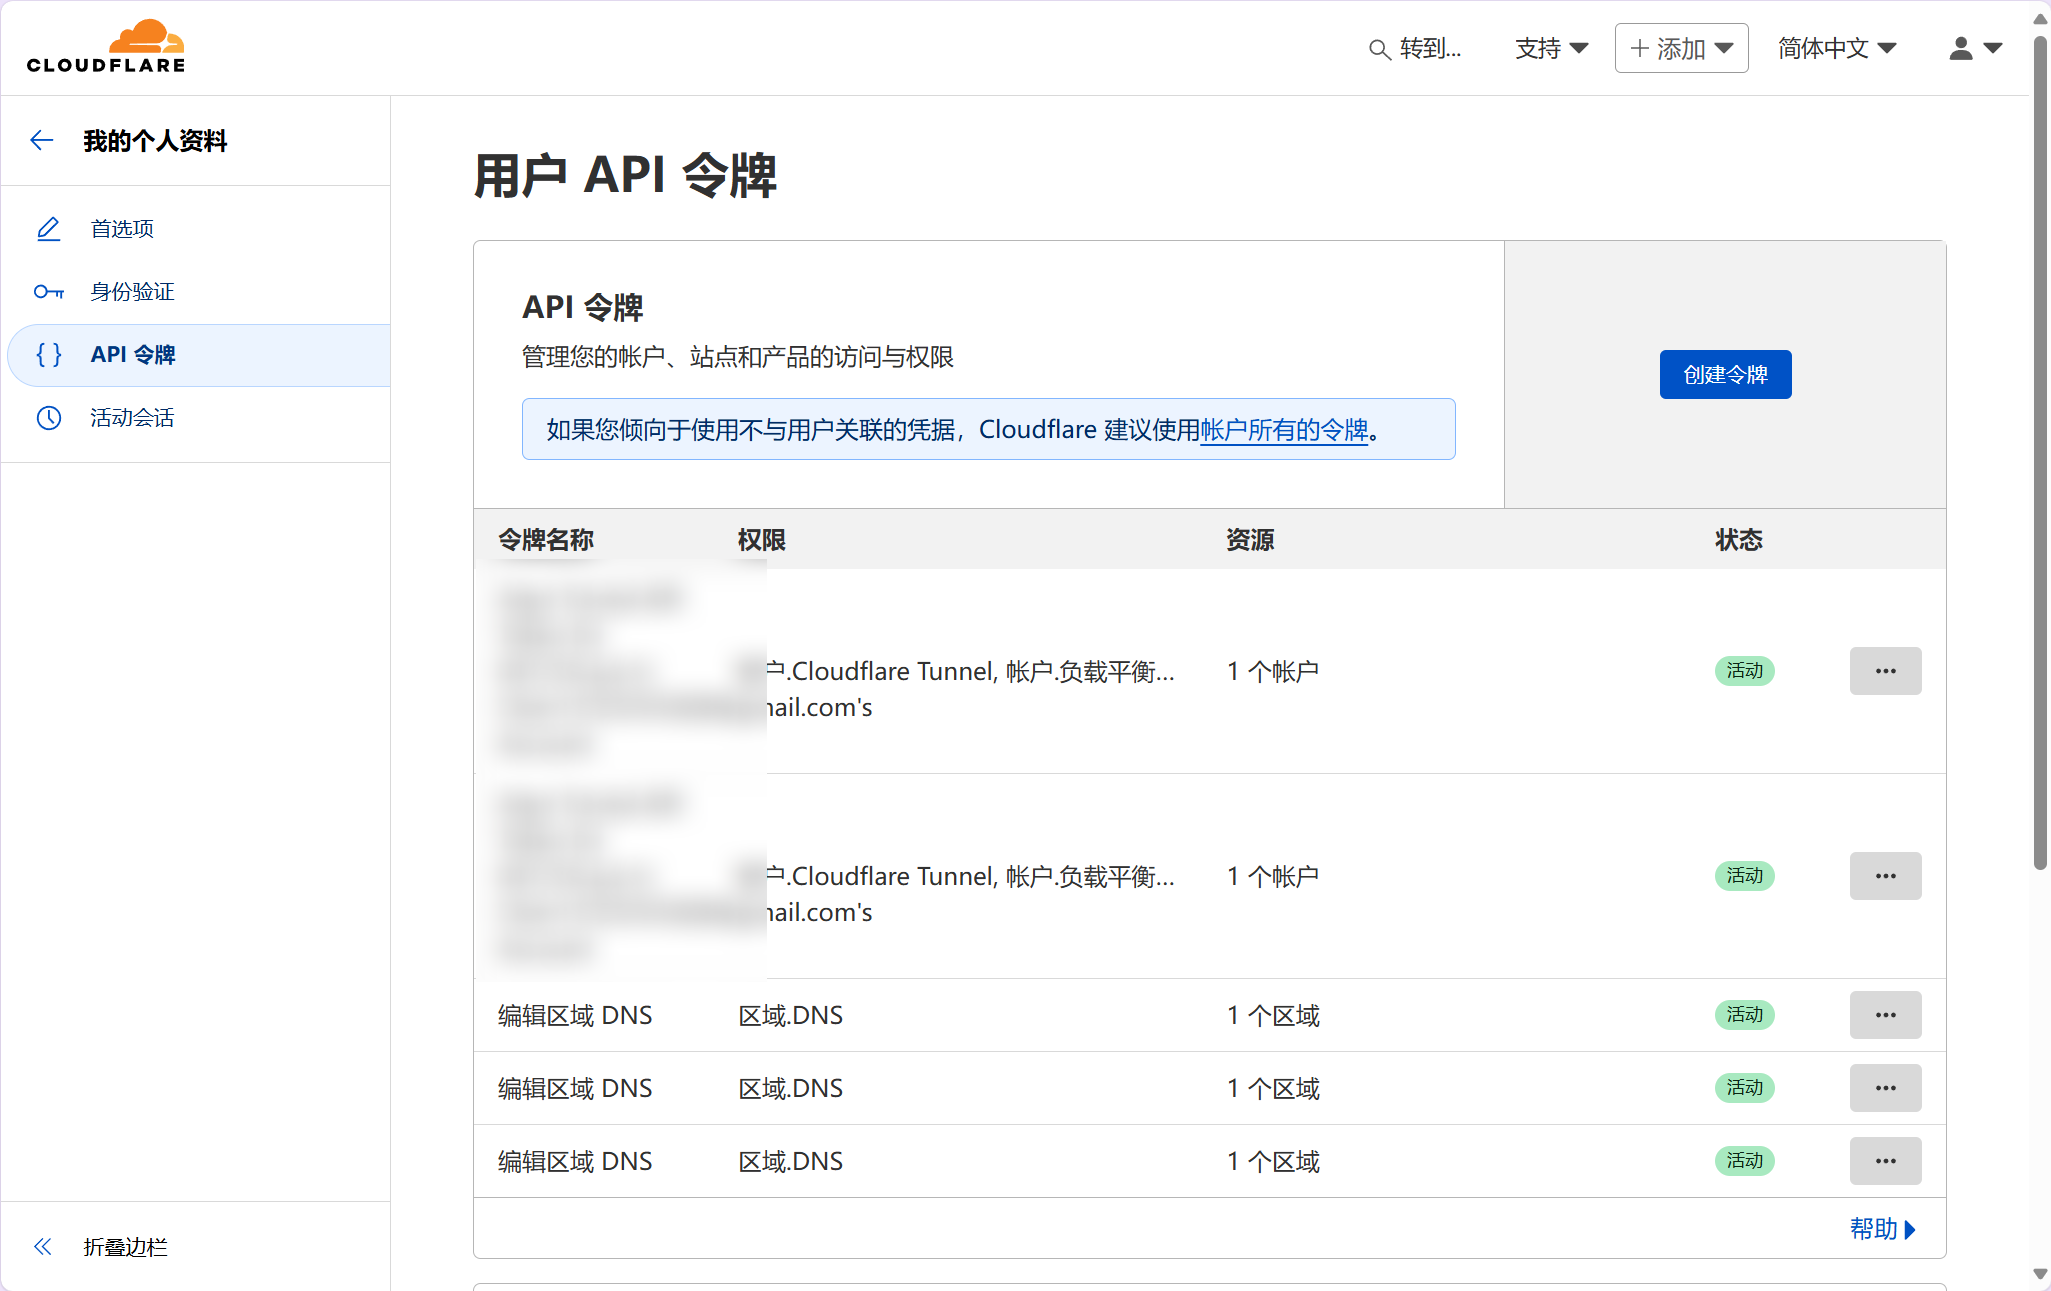Click the 令牌名称 column header
Image resolution: width=2051 pixels, height=1291 pixels.
[546, 540]
